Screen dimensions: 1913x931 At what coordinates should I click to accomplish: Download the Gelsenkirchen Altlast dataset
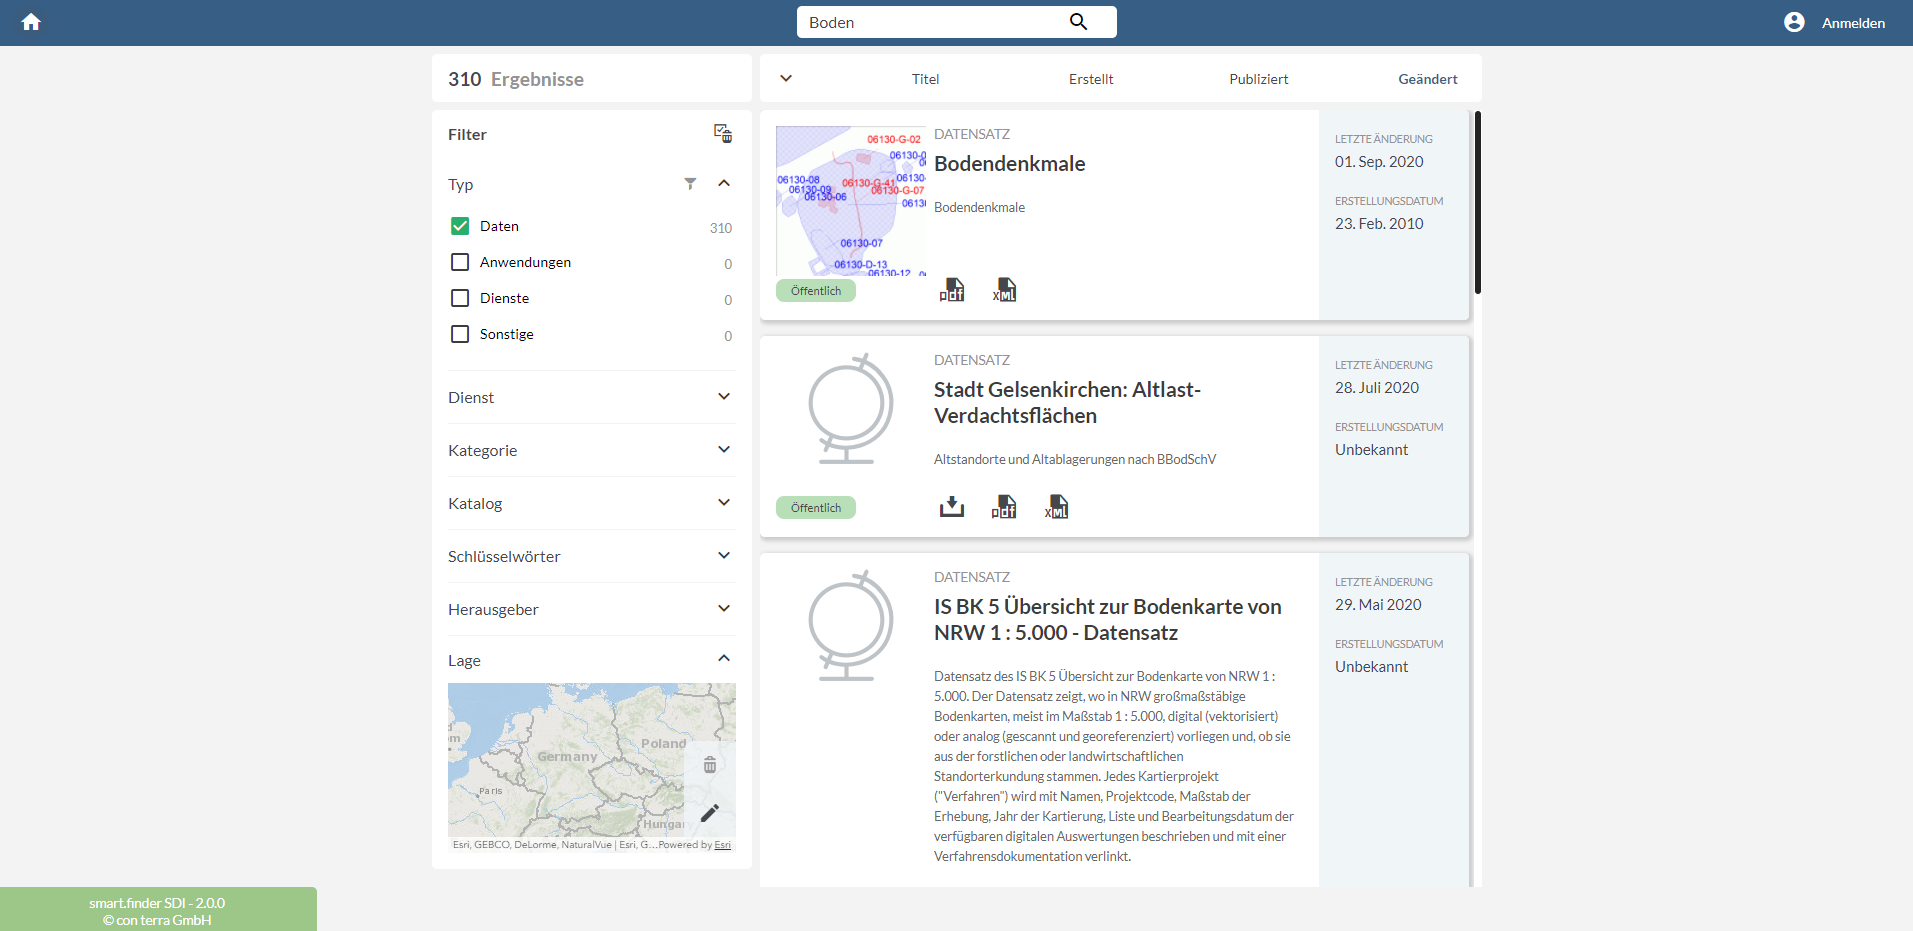click(x=952, y=507)
